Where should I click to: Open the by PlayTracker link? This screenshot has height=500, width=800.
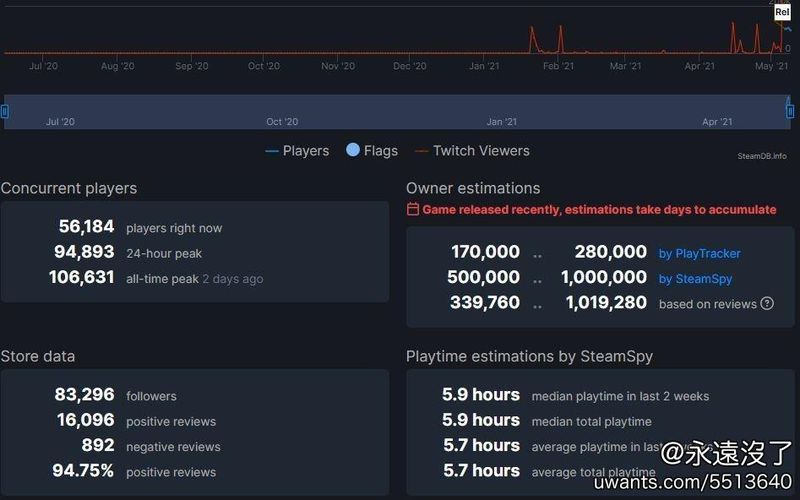tap(699, 254)
